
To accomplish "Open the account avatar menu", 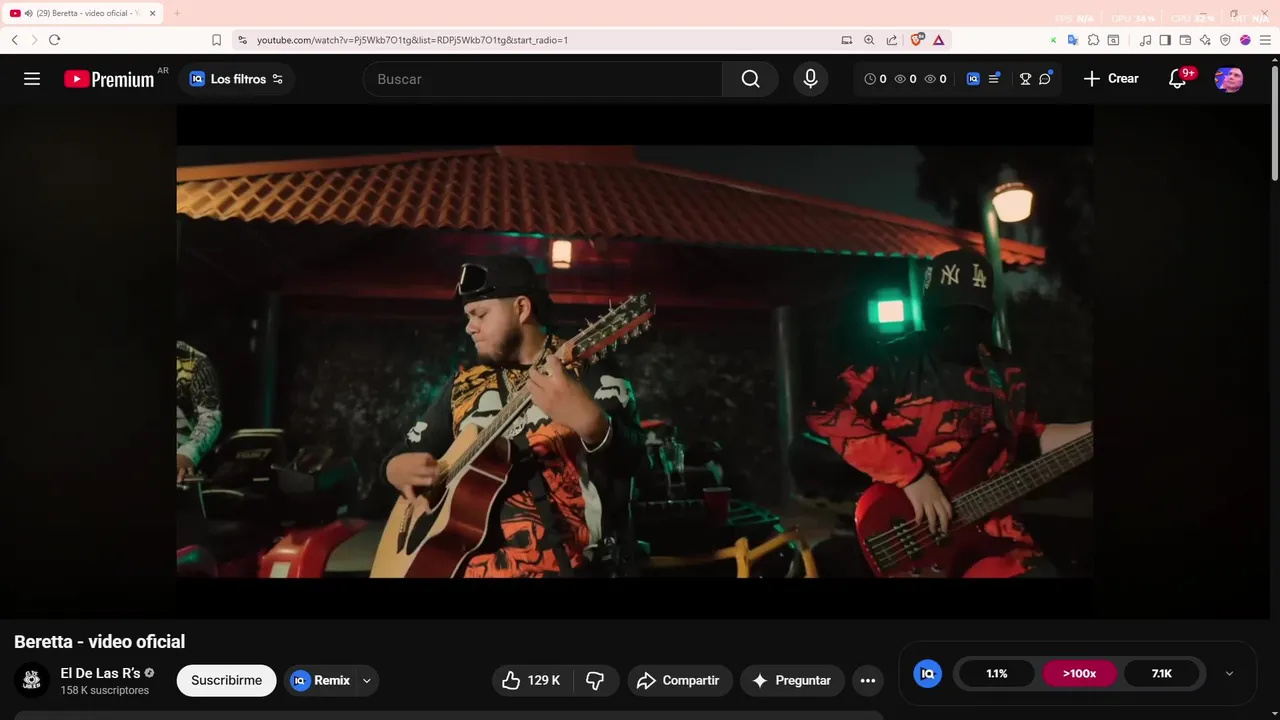I will click(1229, 79).
